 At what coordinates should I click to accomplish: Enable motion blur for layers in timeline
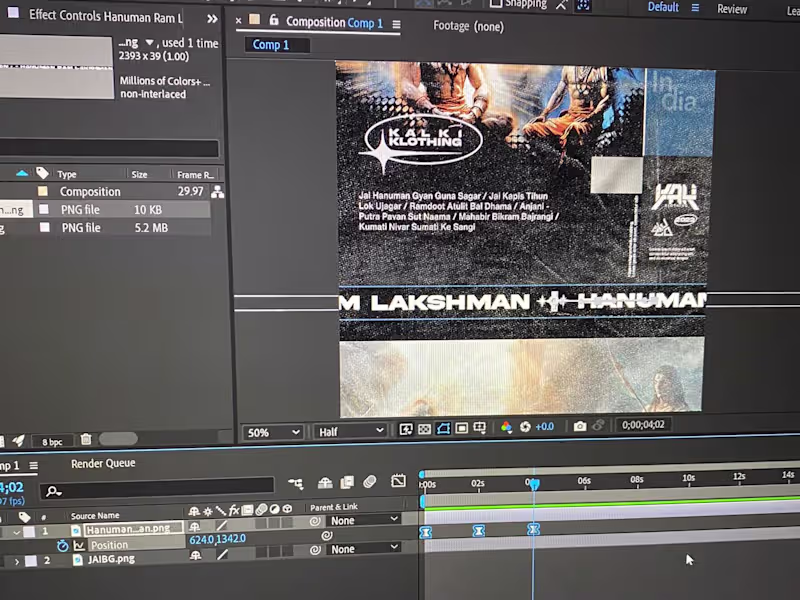370,481
